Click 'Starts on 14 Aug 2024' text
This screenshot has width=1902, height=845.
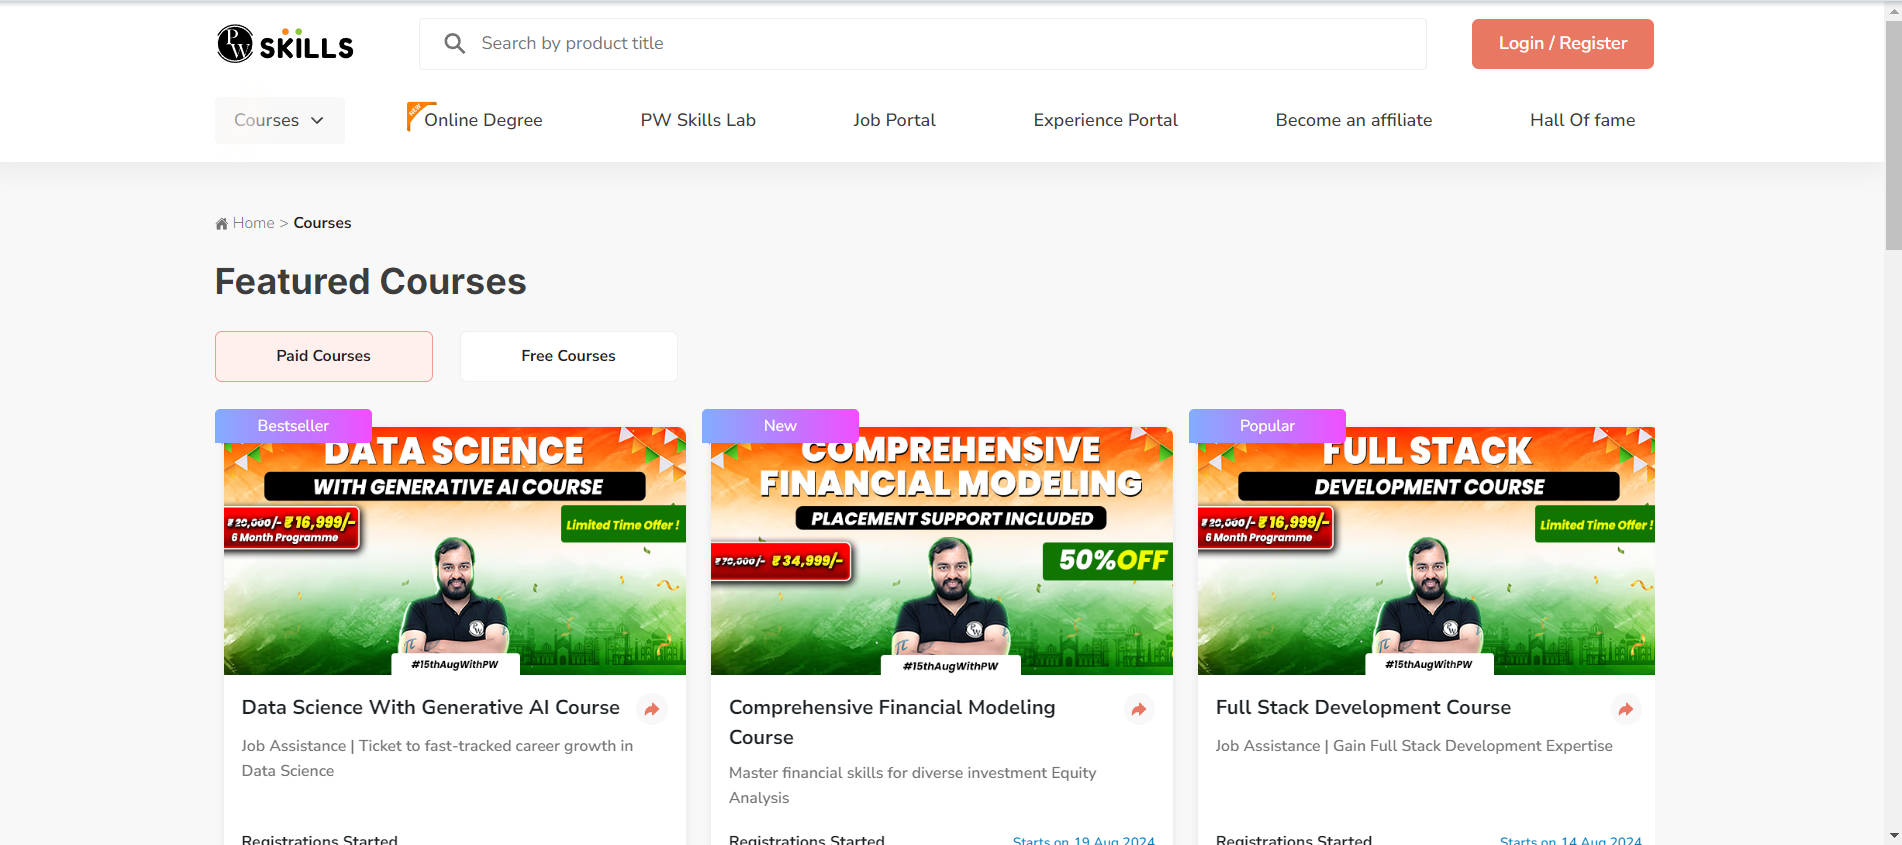[1571, 840]
